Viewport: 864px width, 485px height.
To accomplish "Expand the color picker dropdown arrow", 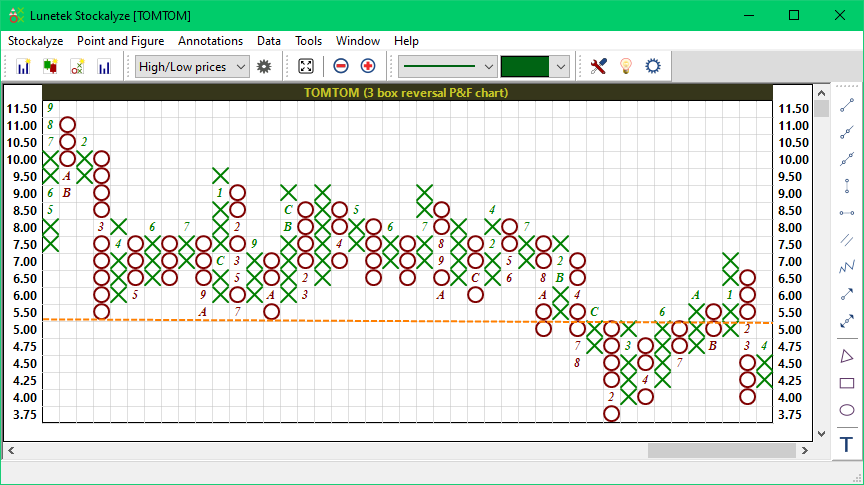I will 560,67.
